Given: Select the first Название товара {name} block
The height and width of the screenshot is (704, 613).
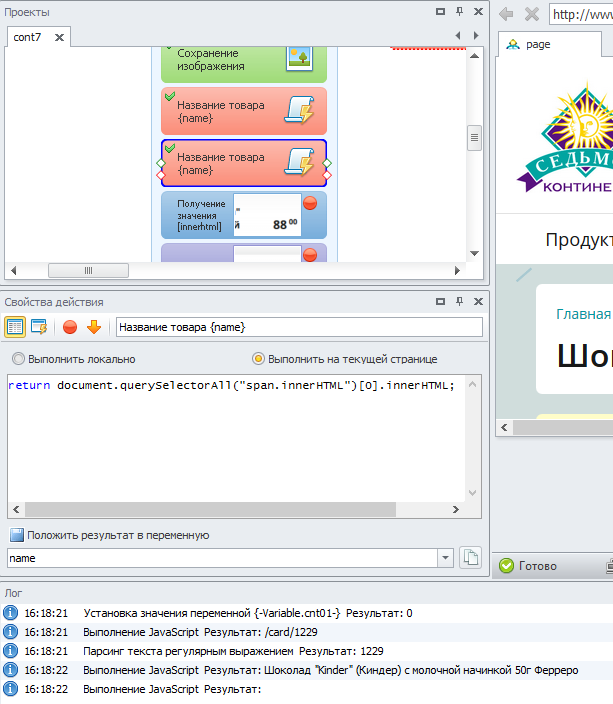Looking at the screenshot, I should [244, 111].
